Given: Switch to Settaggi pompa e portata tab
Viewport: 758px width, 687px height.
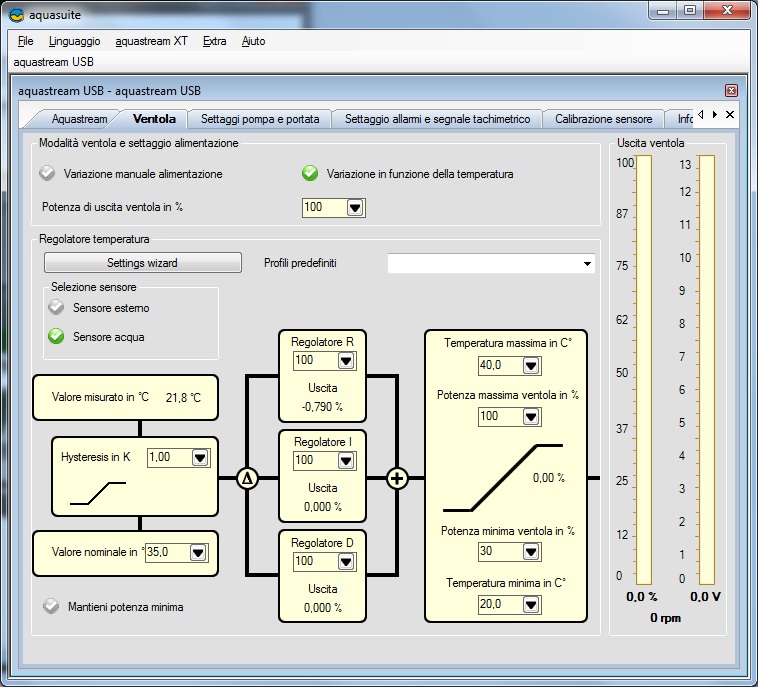Looking at the screenshot, I should 260,119.
